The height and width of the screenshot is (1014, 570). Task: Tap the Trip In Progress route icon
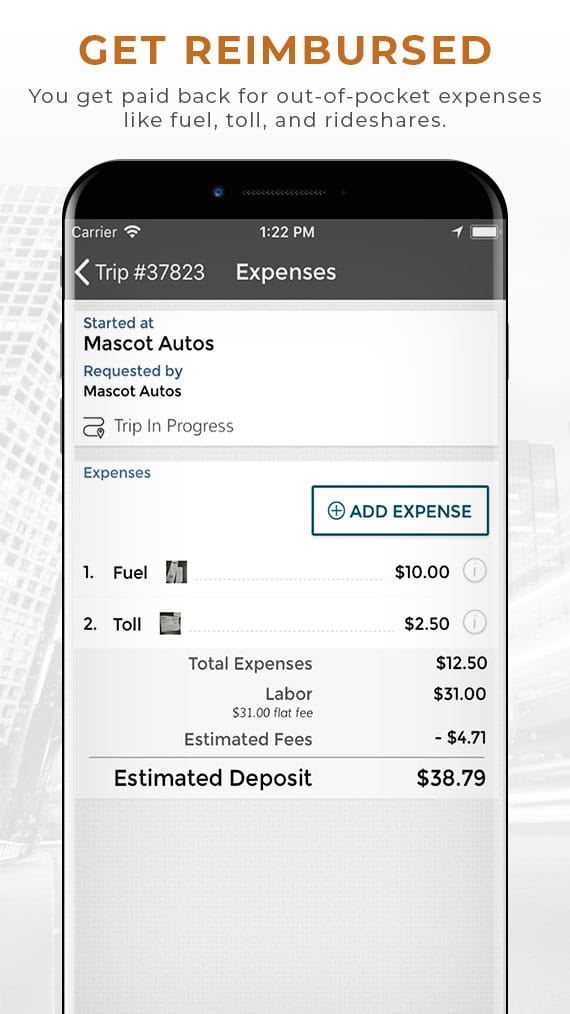(94, 427)
